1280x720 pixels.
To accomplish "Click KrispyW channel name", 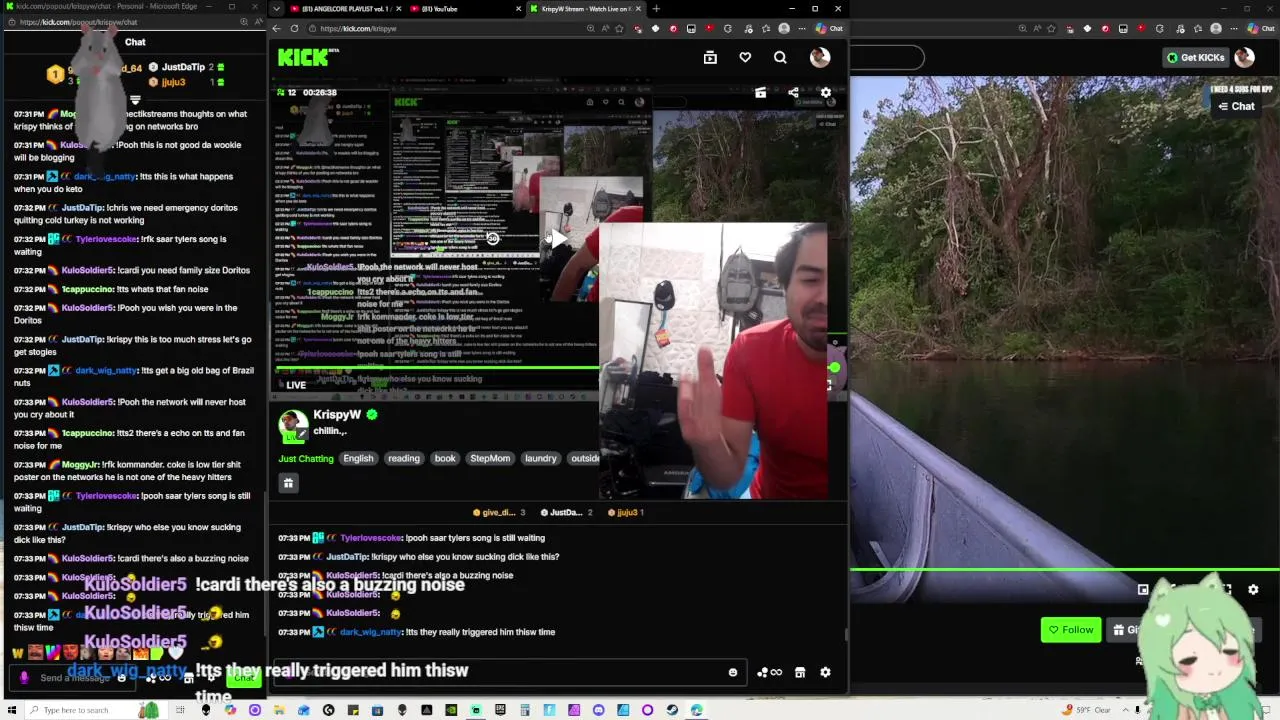I will [x=337, y=415].
